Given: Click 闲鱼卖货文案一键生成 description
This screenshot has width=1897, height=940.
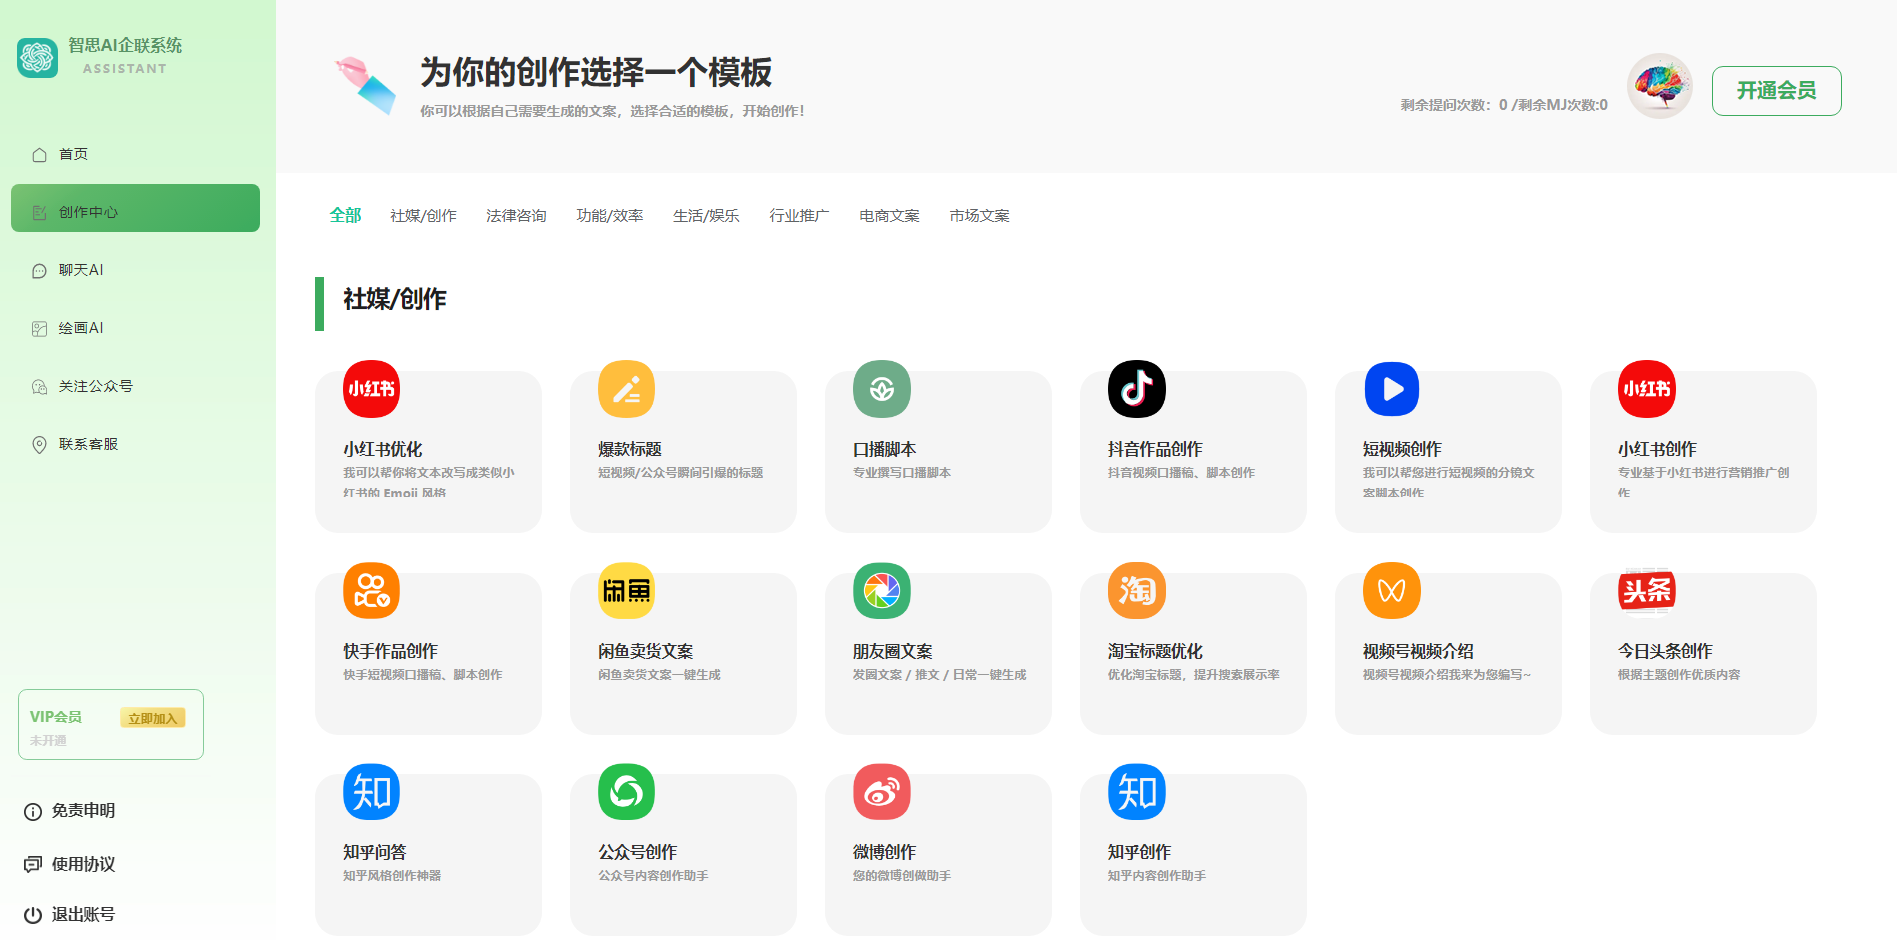Looking at the screenshot, I should [x=659, y=675].
